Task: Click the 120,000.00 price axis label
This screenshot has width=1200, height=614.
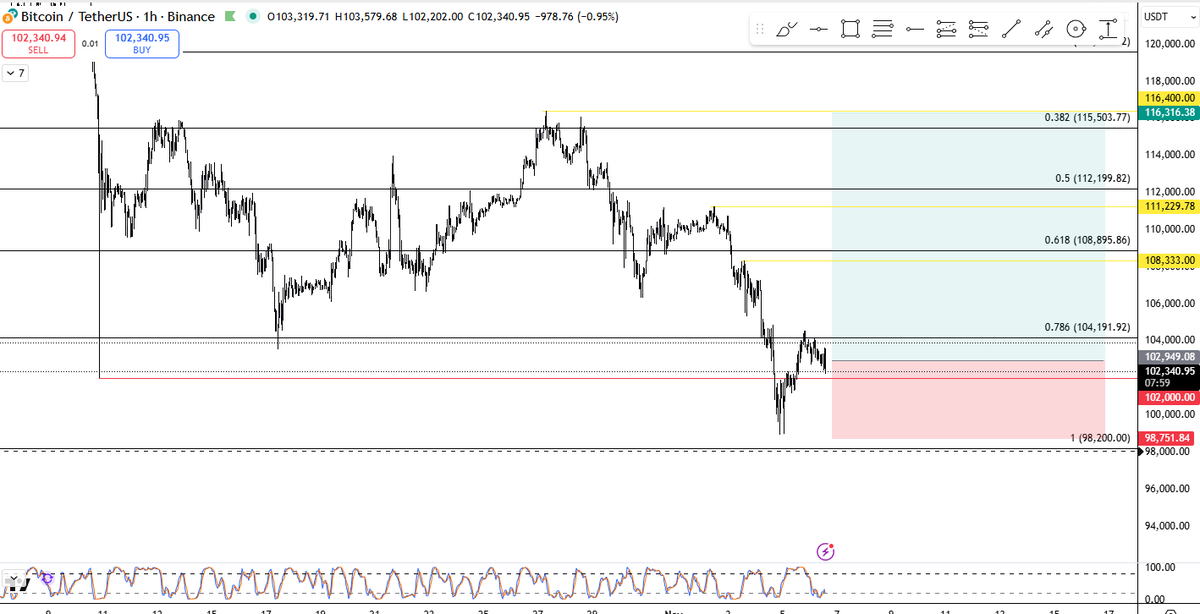Action: (1168, 44)
